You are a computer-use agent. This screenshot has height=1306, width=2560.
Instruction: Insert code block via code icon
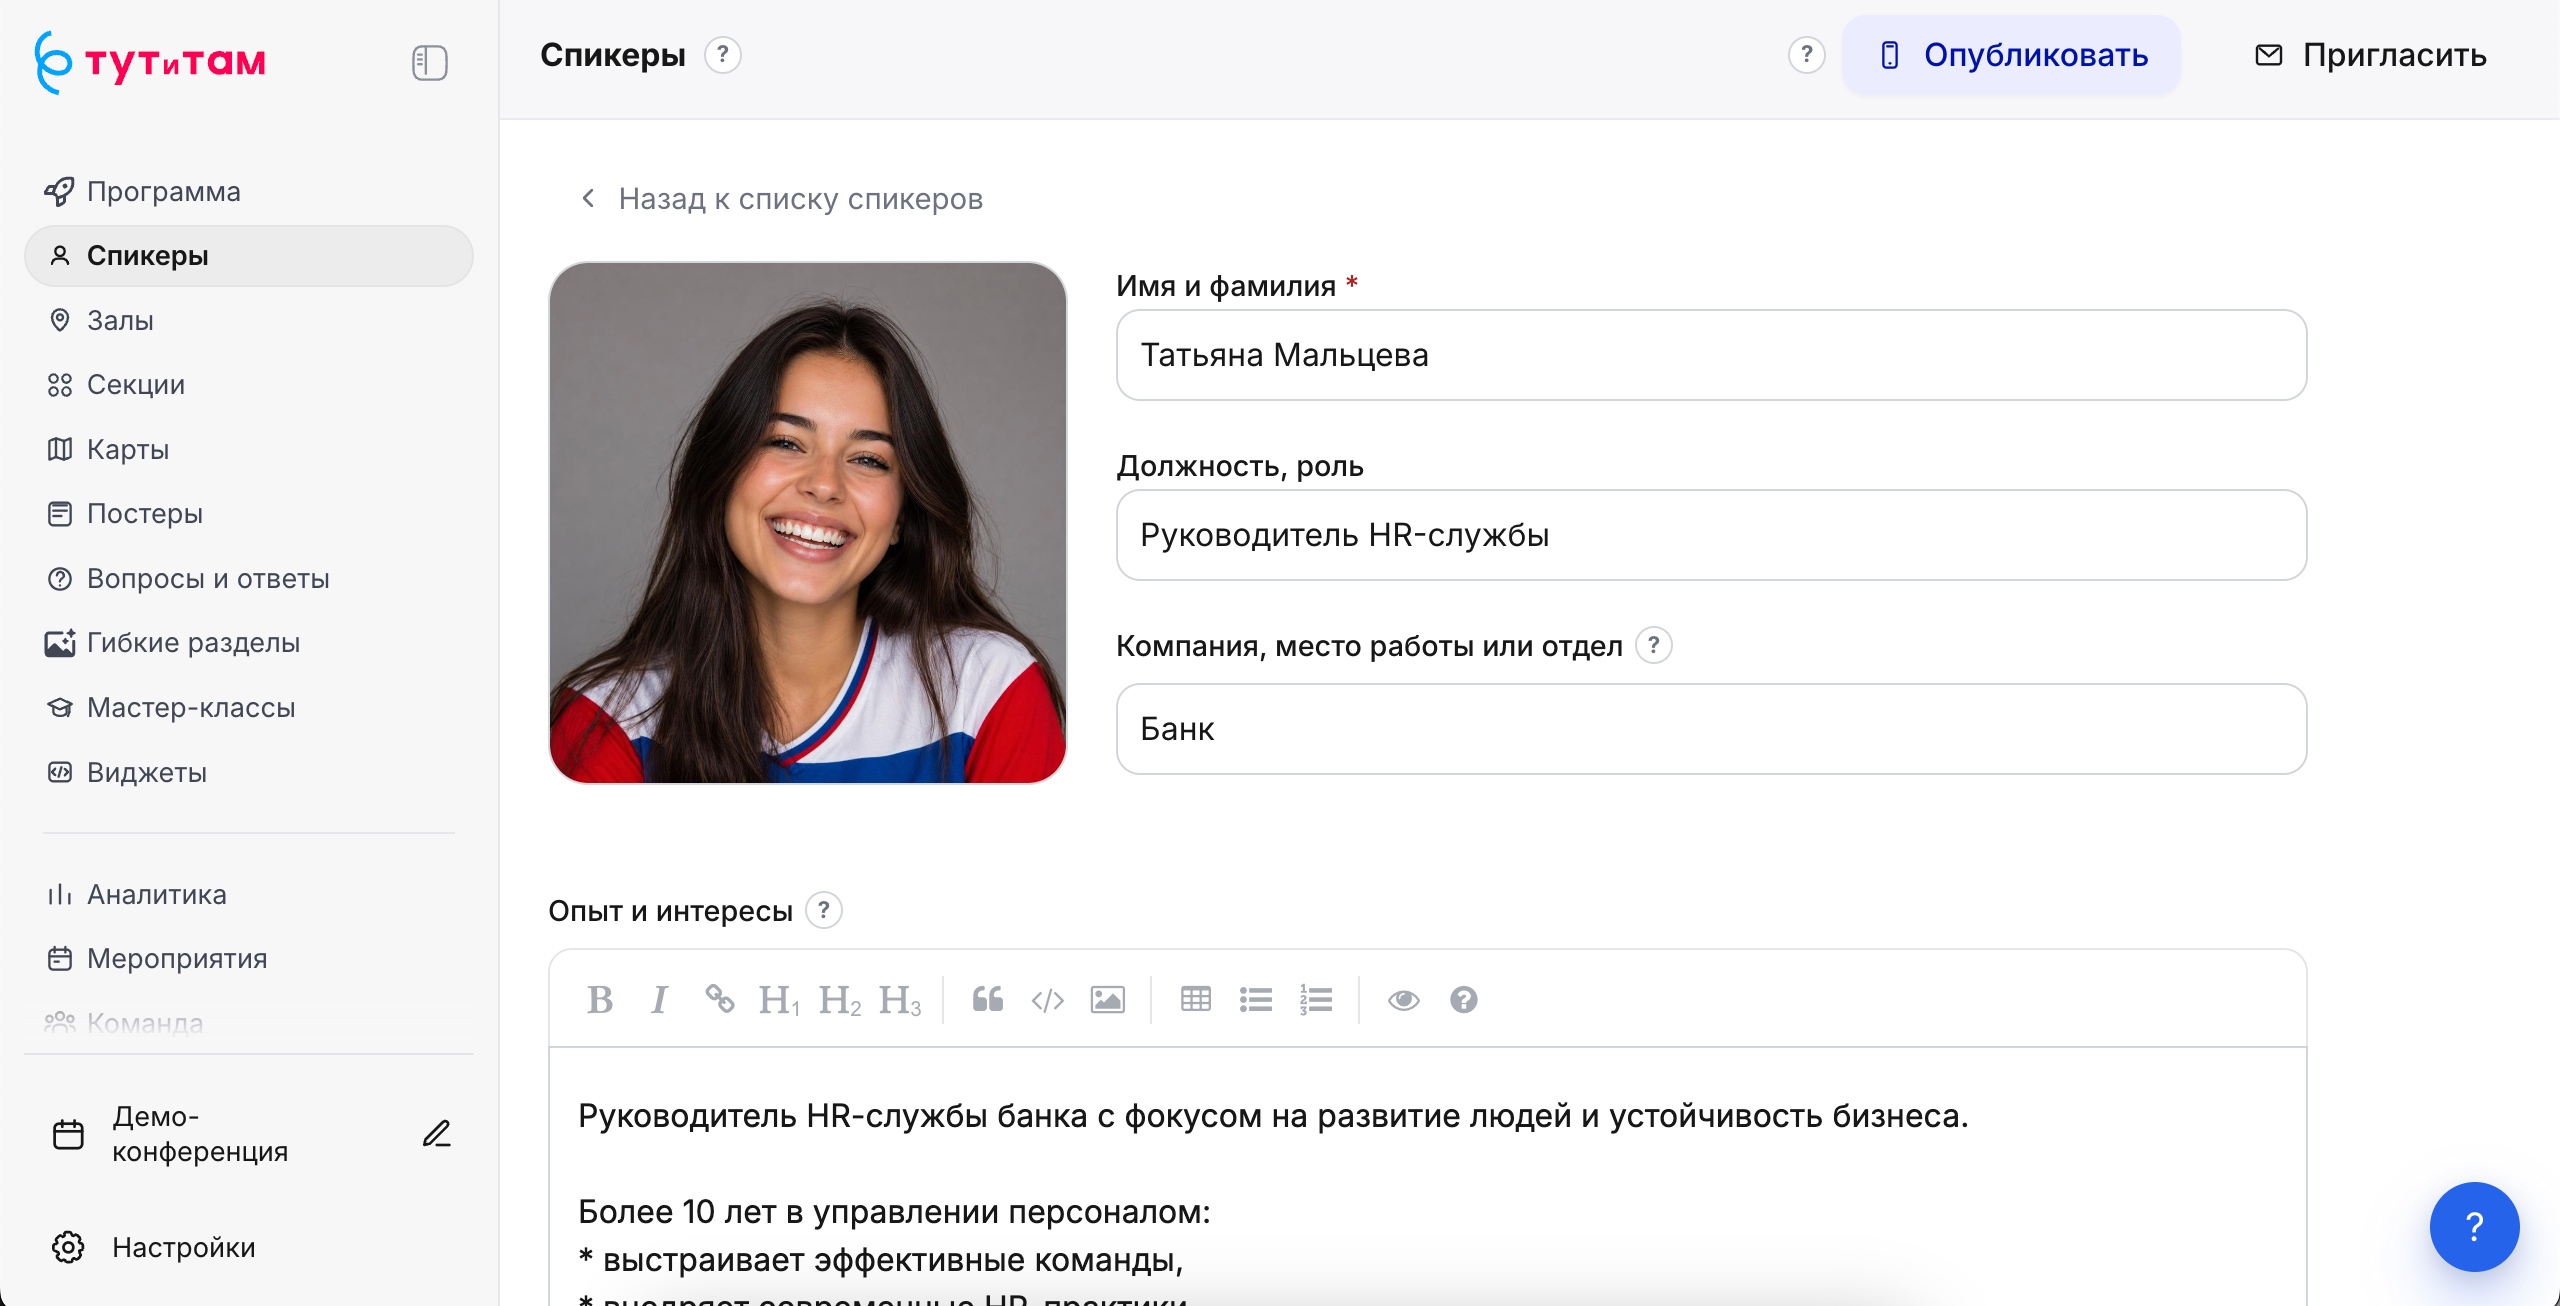[x=1047, y=999]
